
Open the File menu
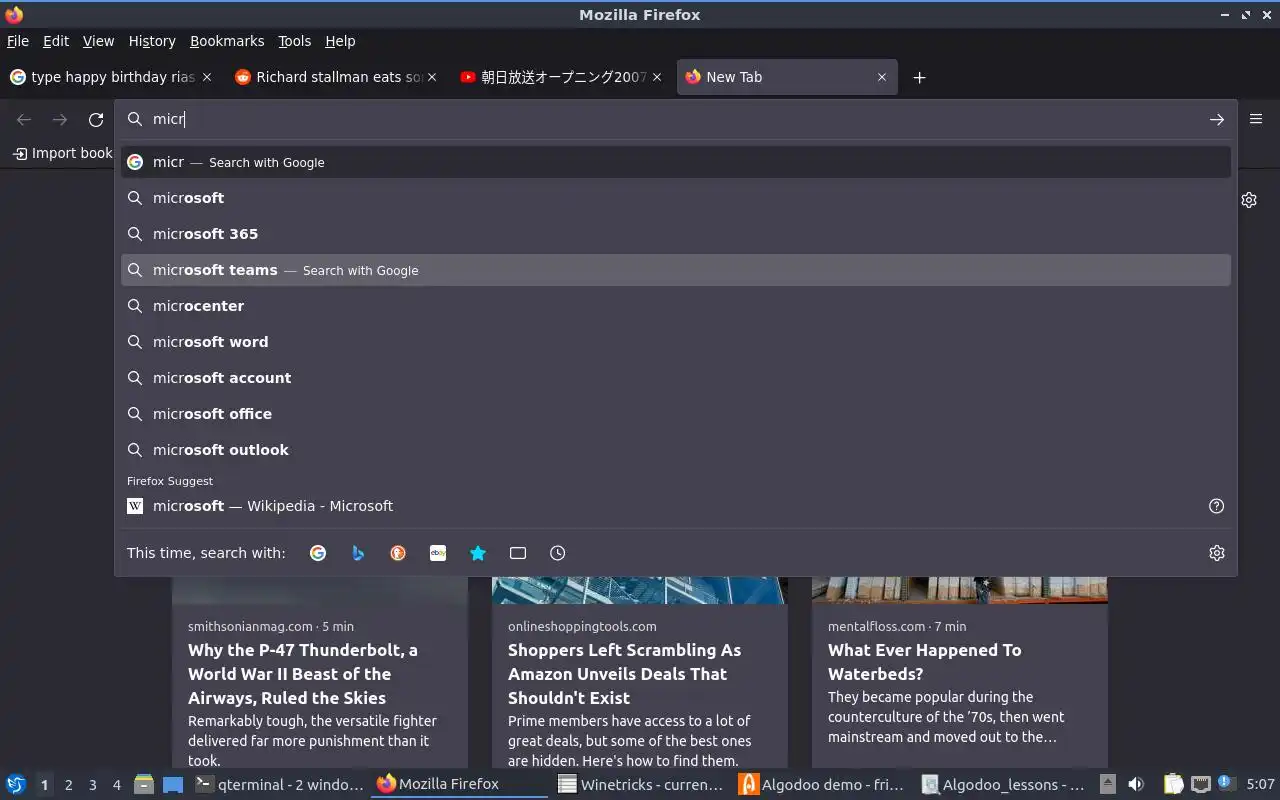(x=18, y=41)
